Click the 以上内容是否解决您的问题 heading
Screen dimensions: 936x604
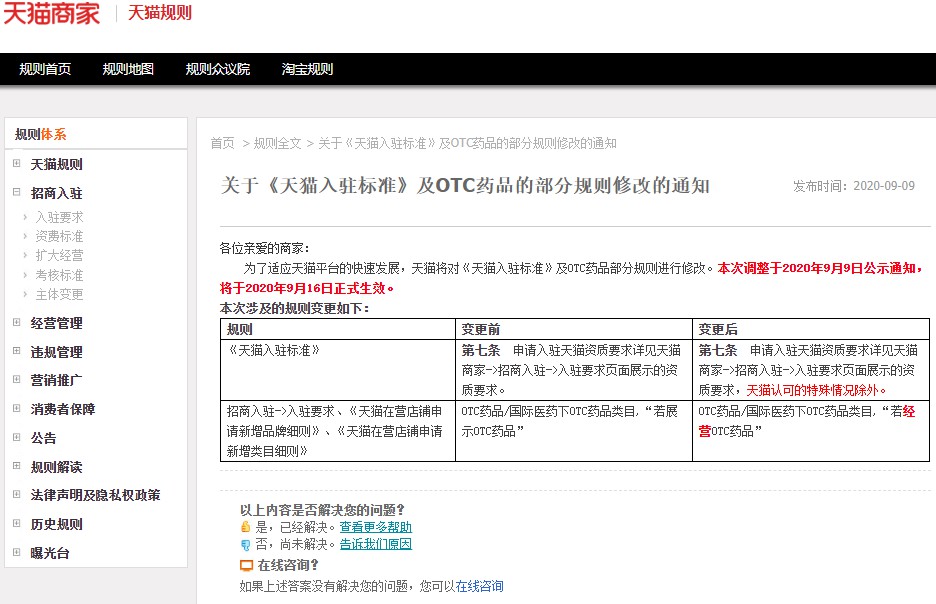pyautogui.click(x=322, y=510)
